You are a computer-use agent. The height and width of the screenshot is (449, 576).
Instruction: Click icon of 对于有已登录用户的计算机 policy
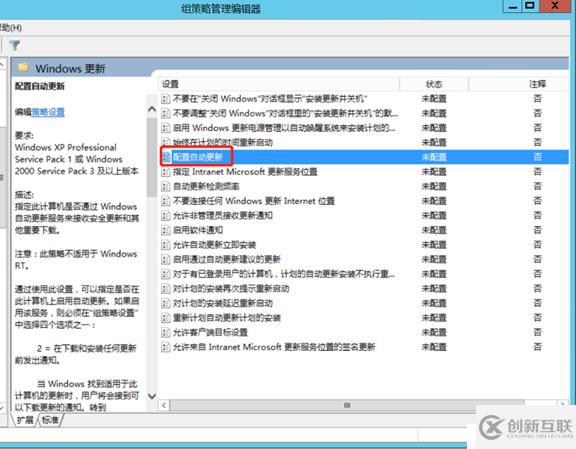pyautogui.click(x=166, y=274)
